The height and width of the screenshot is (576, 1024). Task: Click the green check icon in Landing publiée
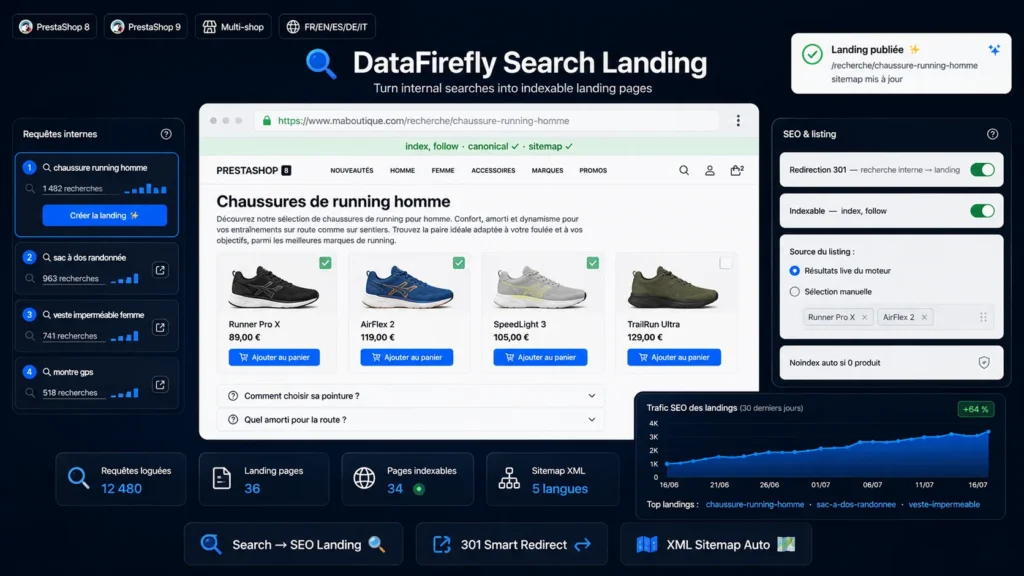(812, 54)
